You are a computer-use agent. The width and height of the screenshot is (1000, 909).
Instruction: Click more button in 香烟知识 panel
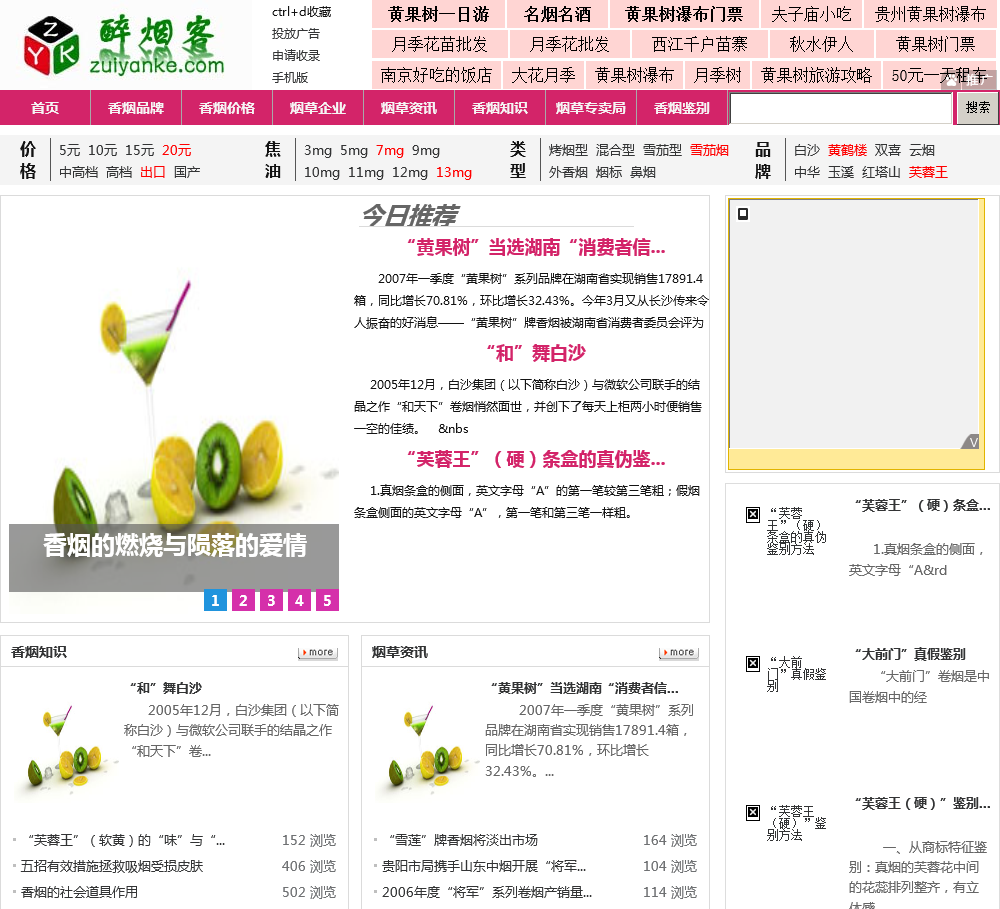click(318, 652)
